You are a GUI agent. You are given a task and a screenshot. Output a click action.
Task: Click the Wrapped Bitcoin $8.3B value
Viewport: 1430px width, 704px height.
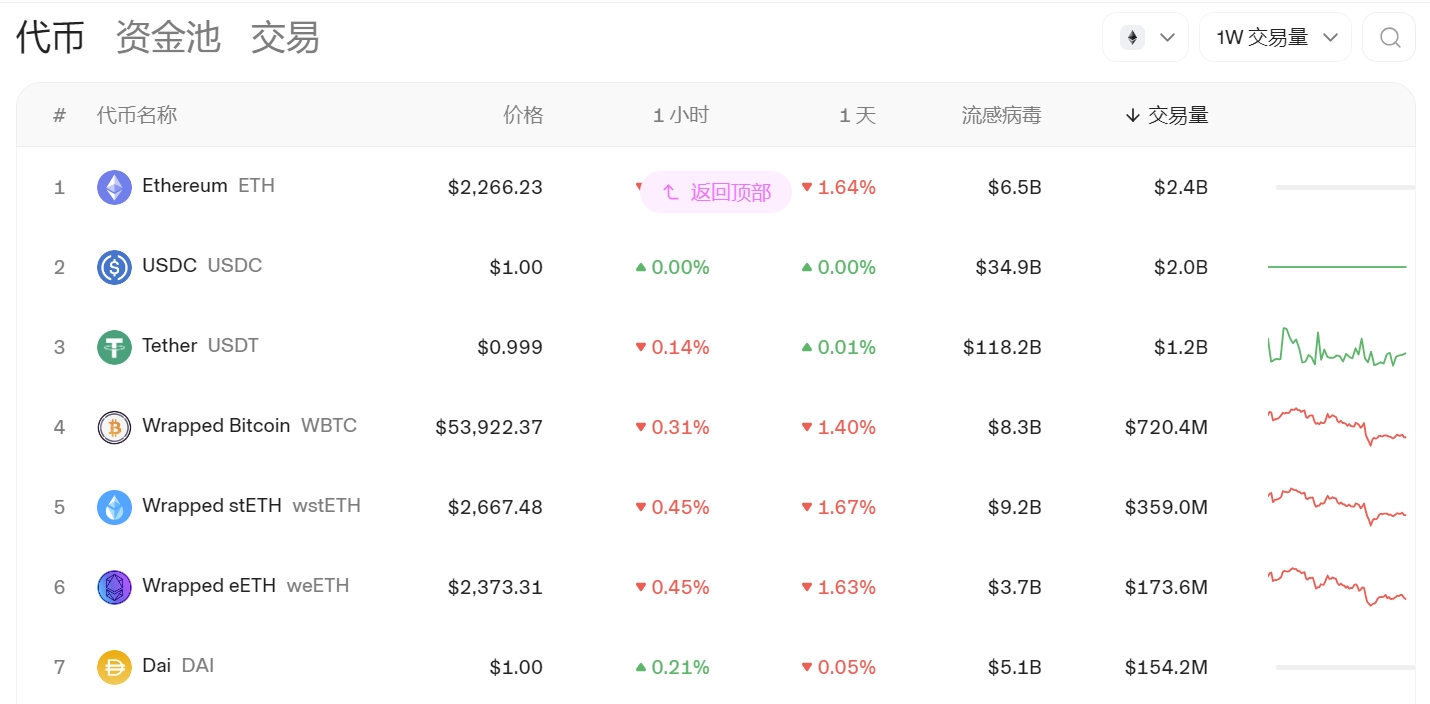(1014, 427)
